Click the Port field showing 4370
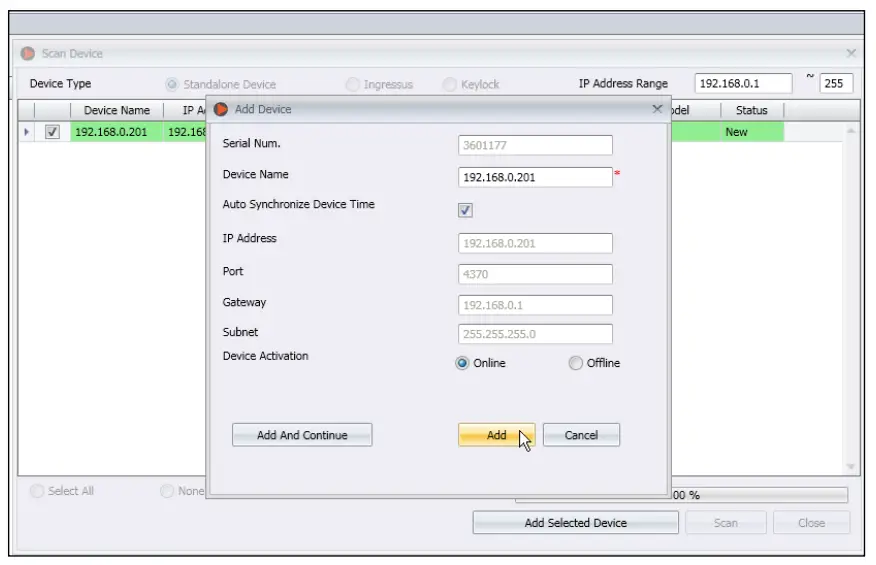 tap(535, 274)
